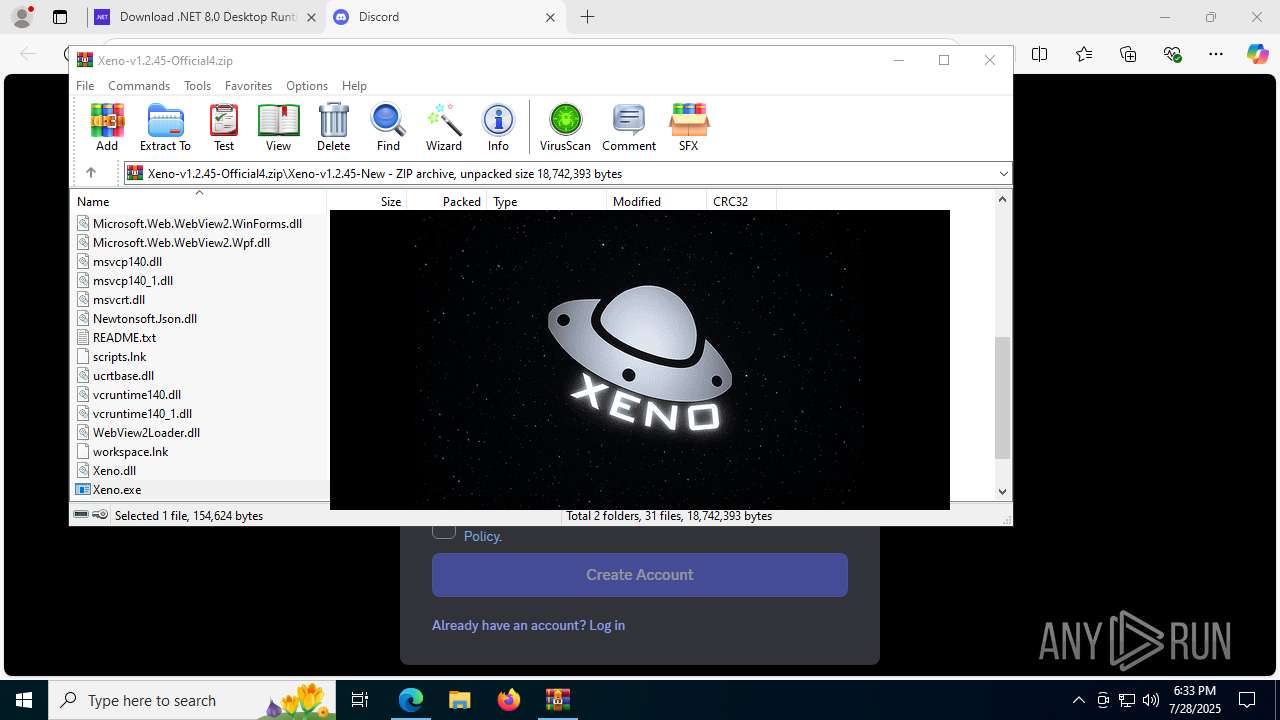Image resolution: width=1280 pixels, height=720 pixels.
Task: Open the Find tool
Action: [388, 127]
